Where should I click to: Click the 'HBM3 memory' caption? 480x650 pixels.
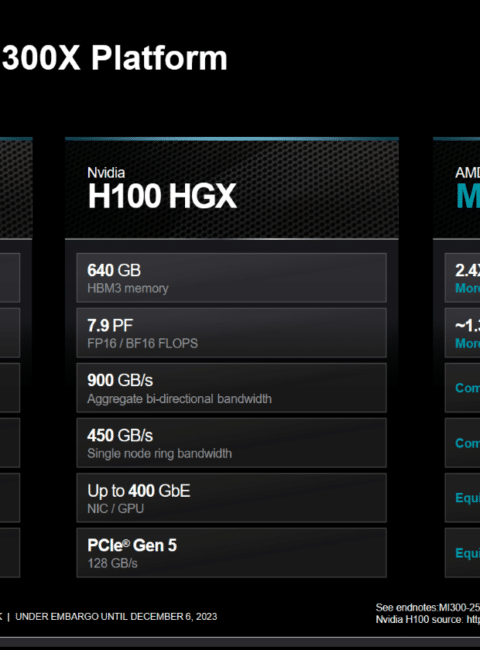tap(128, 288)
